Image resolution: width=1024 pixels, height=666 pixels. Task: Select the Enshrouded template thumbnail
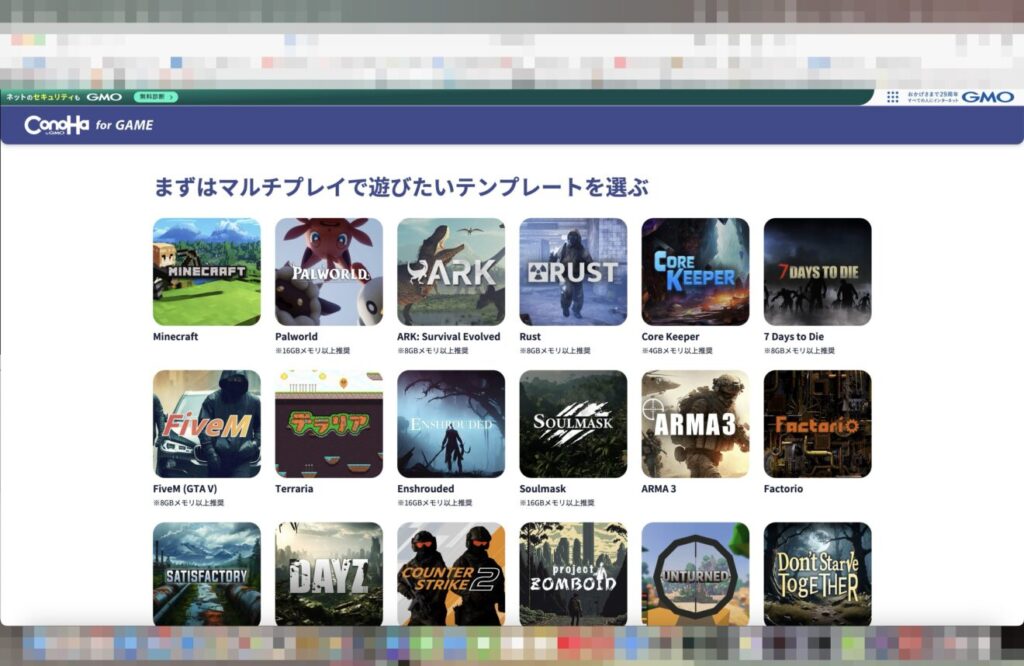pos(451,424)
